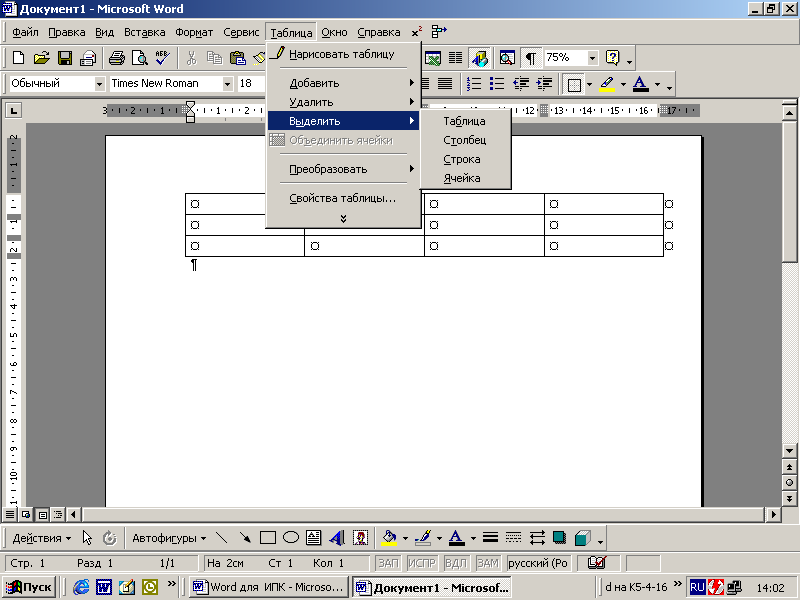Screen dimensions: 800x600
Task: Run spelling check ABC icon
Action: point(162,58)
